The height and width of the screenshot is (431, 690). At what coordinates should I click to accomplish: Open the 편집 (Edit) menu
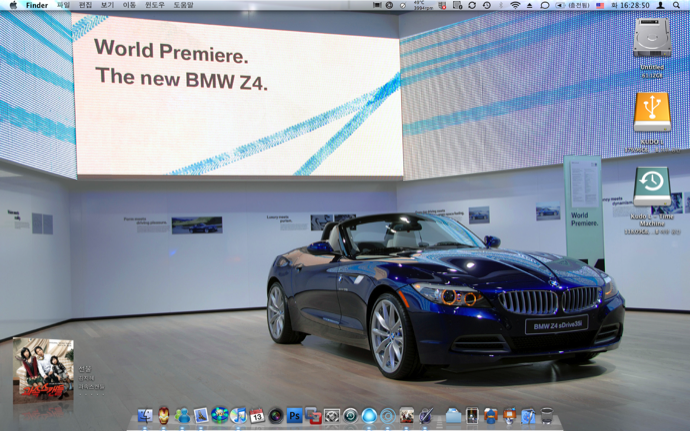pos(85,5)
